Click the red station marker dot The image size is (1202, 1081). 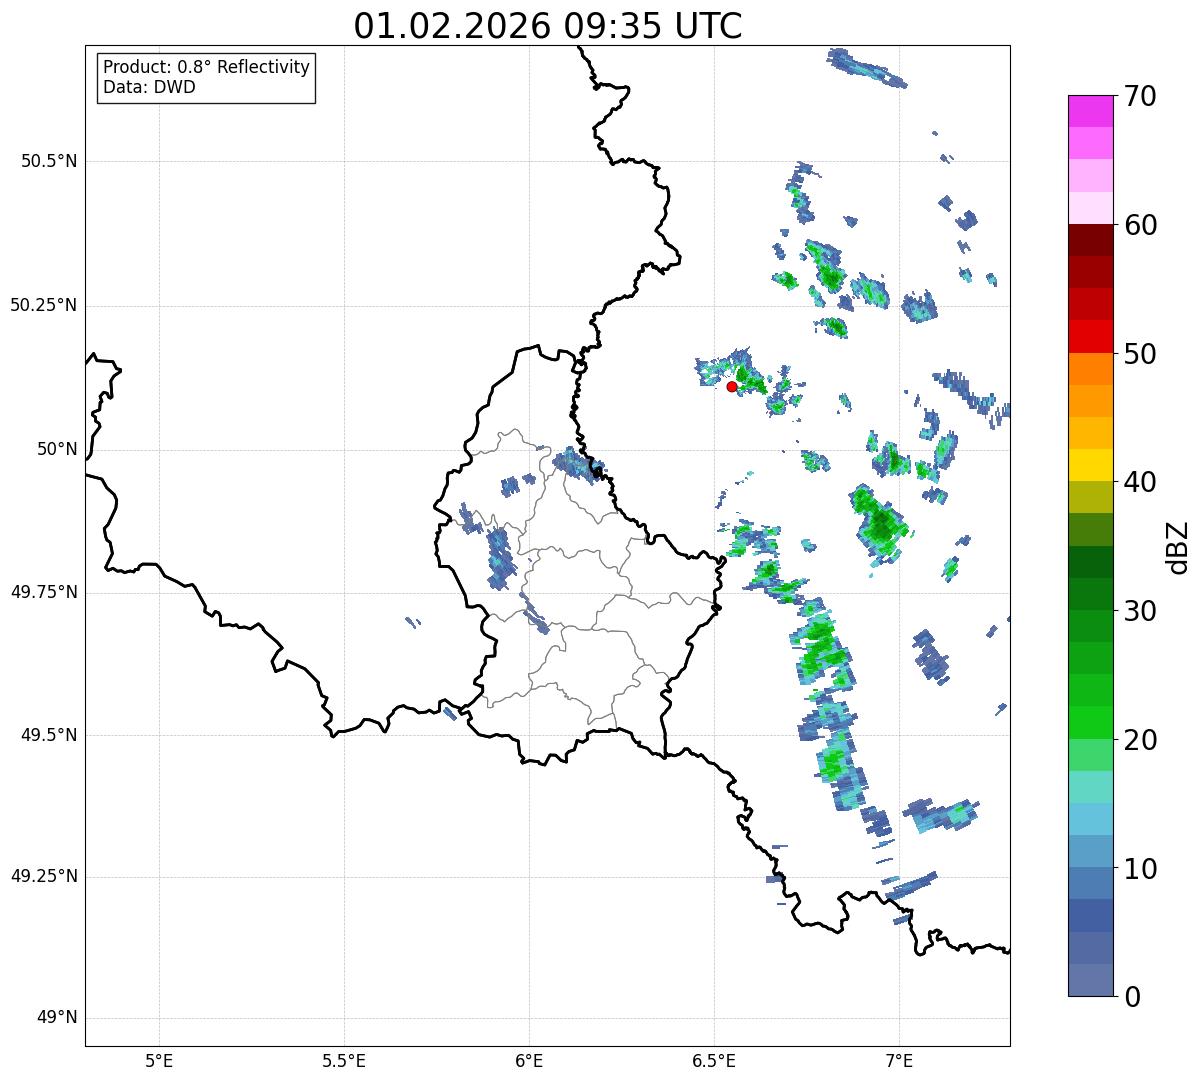pos(732,386)
